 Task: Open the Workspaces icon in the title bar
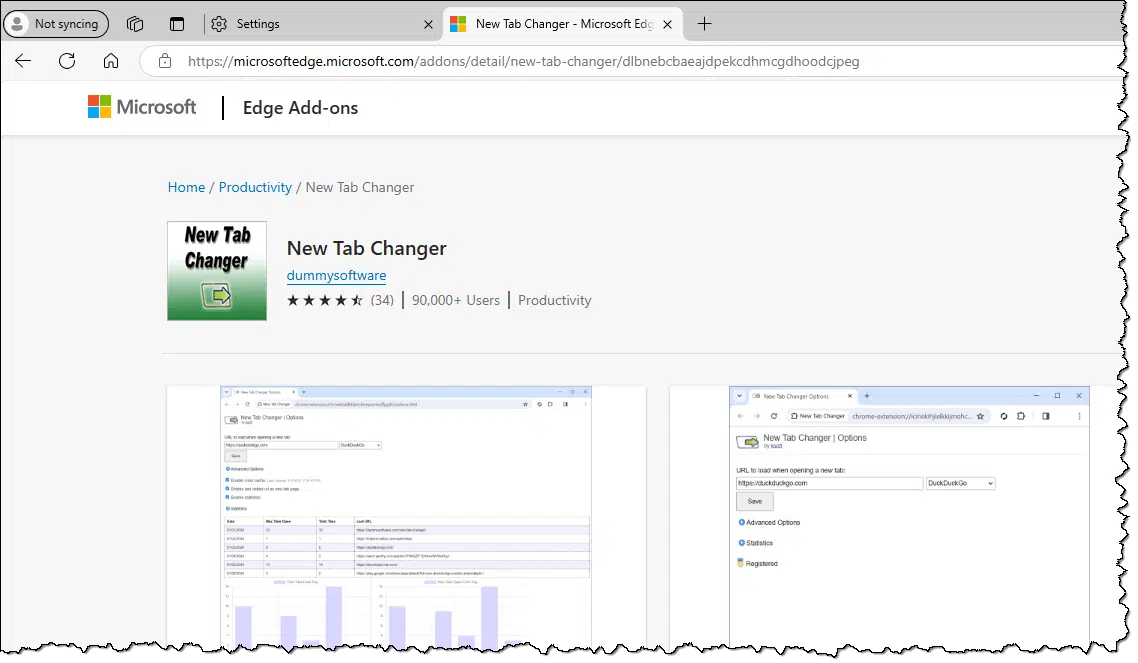tap(135, 24)
